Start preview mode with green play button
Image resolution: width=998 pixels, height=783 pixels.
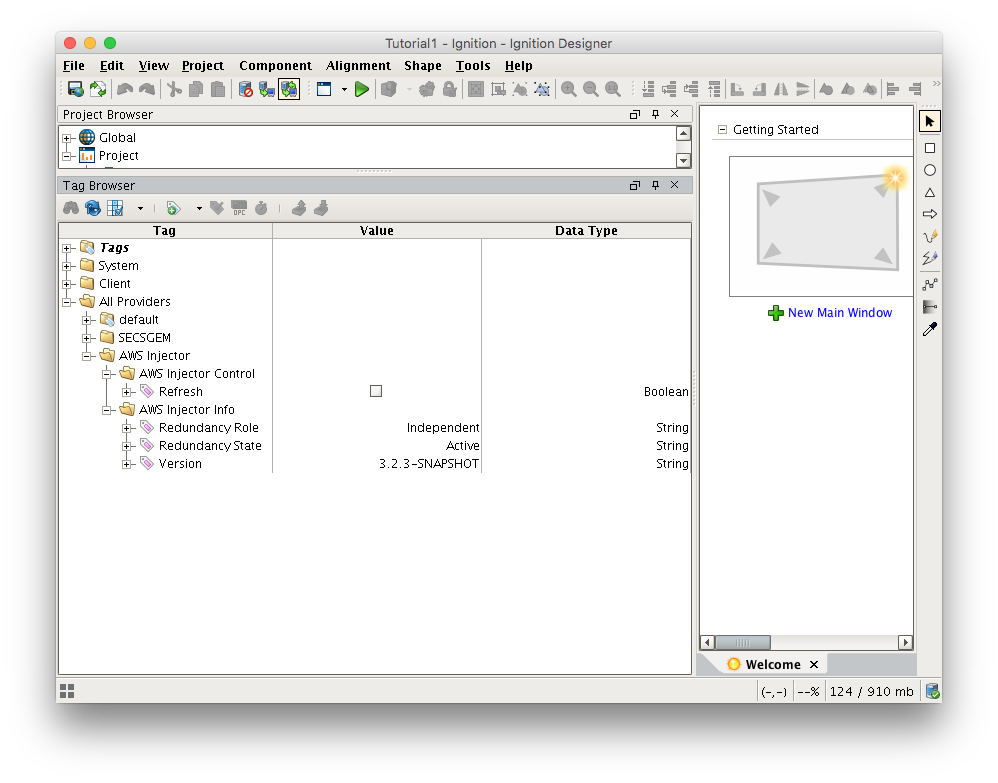(x=362, y=89)
